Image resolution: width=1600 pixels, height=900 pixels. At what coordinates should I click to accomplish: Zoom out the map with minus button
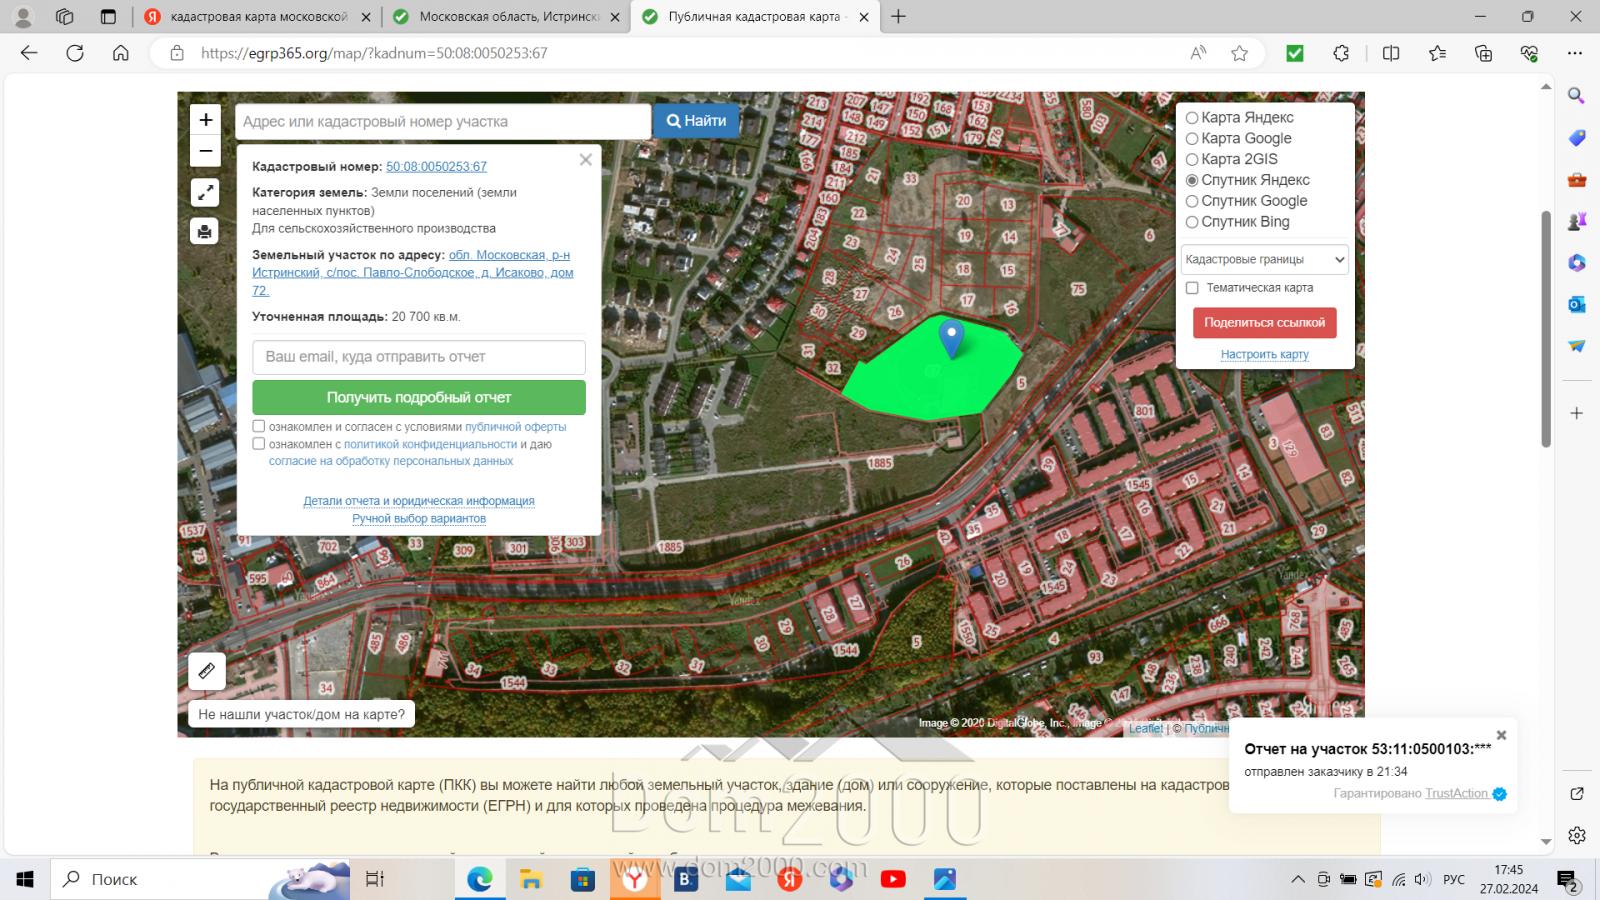(x=205, y=152)
